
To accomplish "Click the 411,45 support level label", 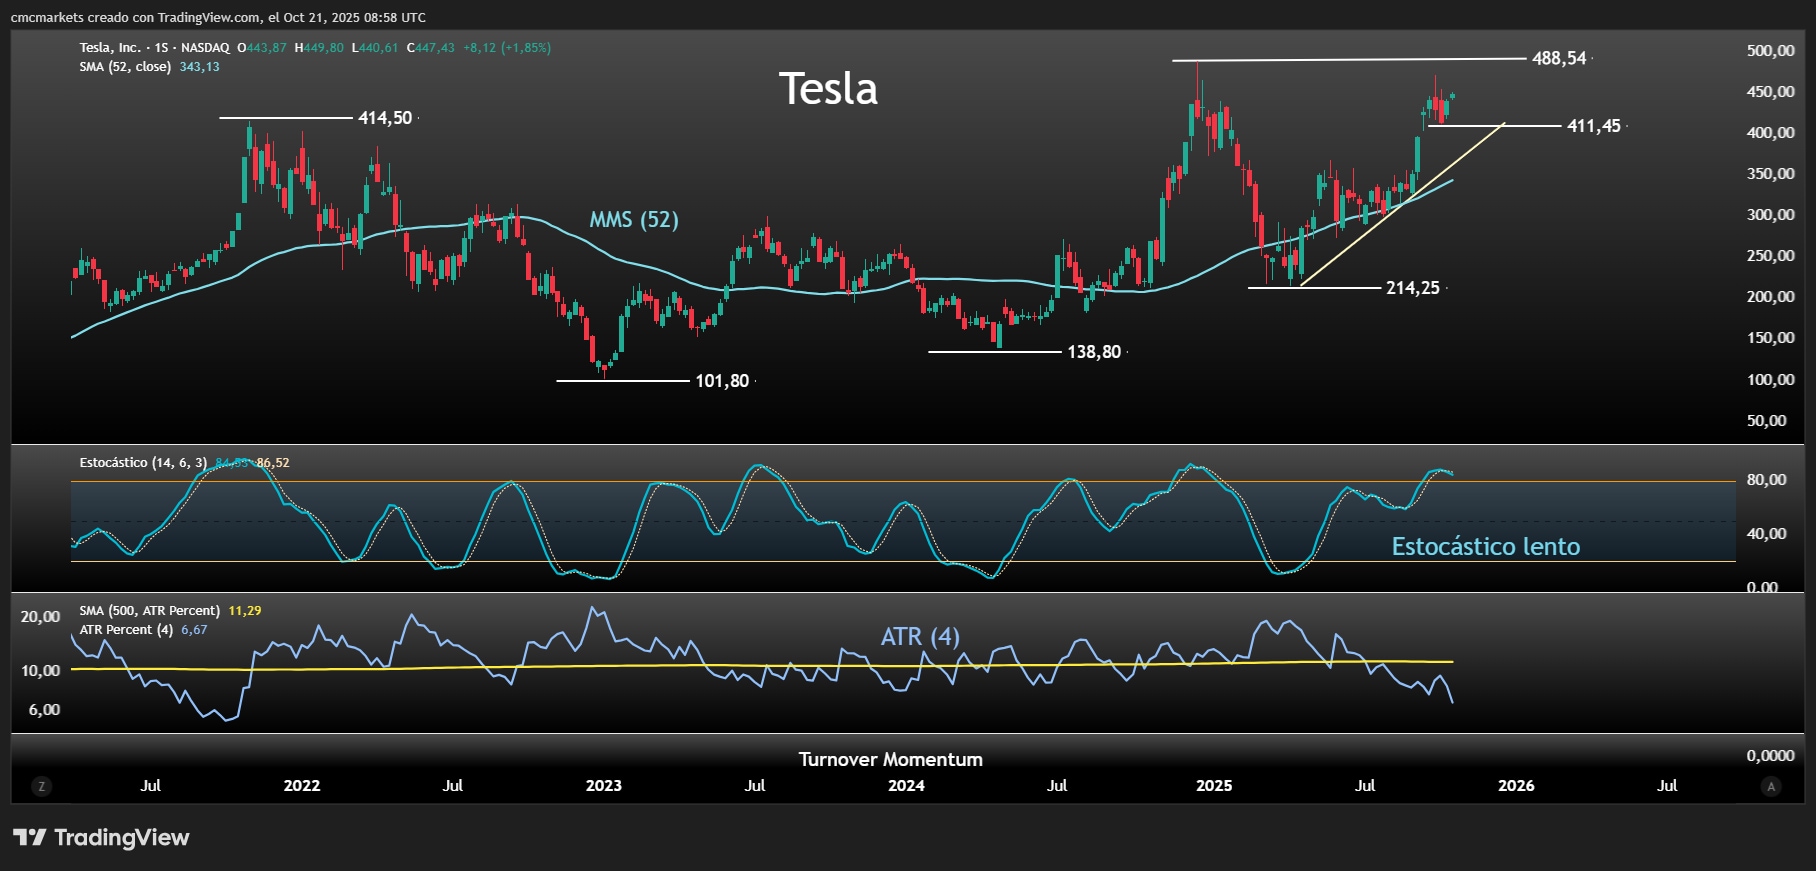I will pos(1594,126).
